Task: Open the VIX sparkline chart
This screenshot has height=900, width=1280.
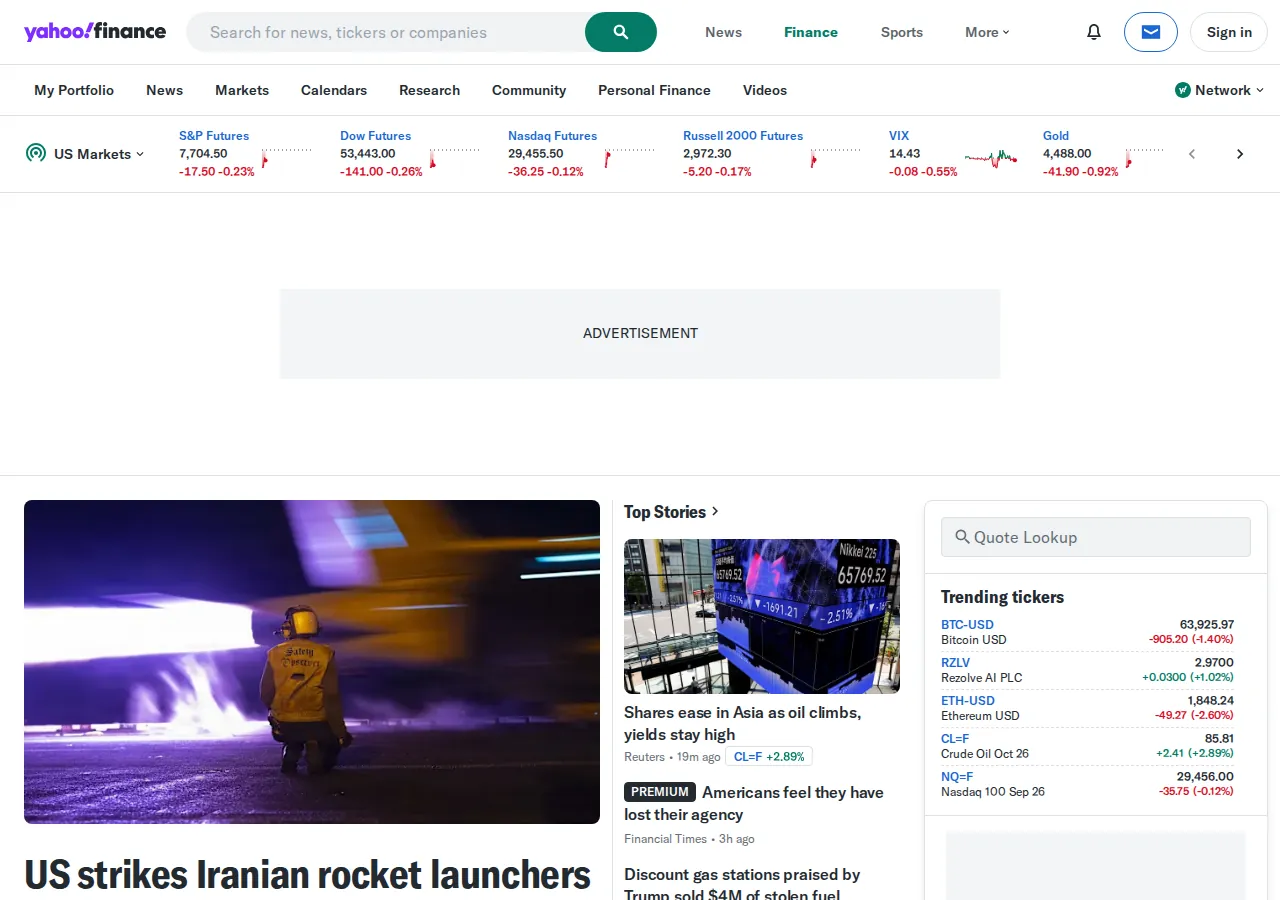Action: pyautogui.click(x=991, y=157)
